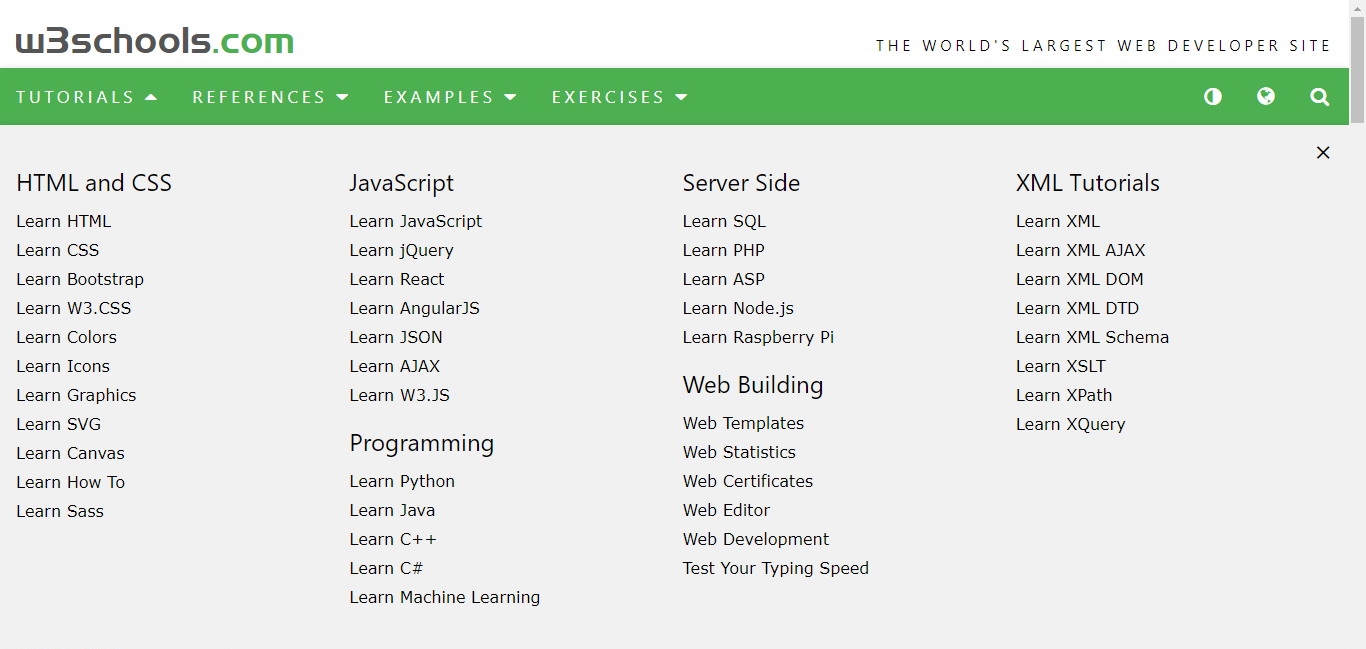
Task: Open Learn XML tutorial
Action: [x=1058, y=221]
